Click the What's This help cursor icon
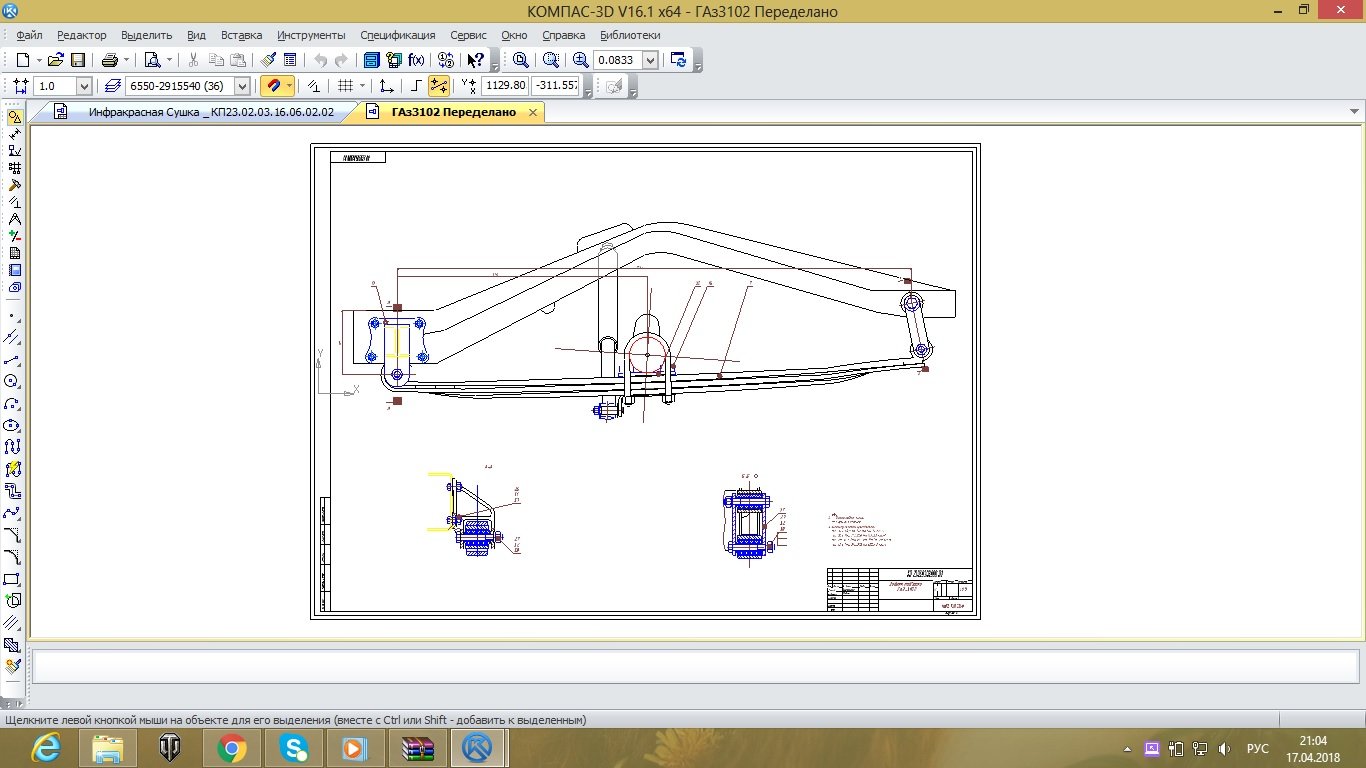 point(476,60)
